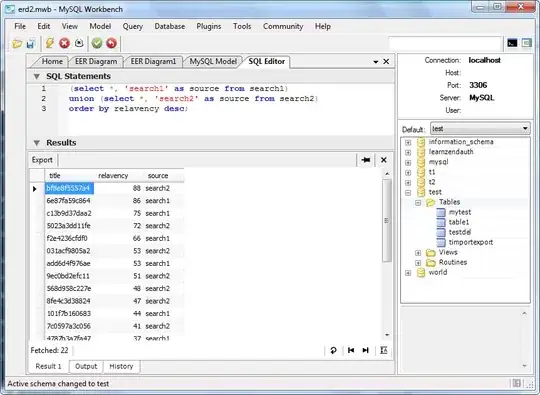Open the History tab
This screenshot has height=395, width=540.
pyautogui.click(x=121, y=366)
